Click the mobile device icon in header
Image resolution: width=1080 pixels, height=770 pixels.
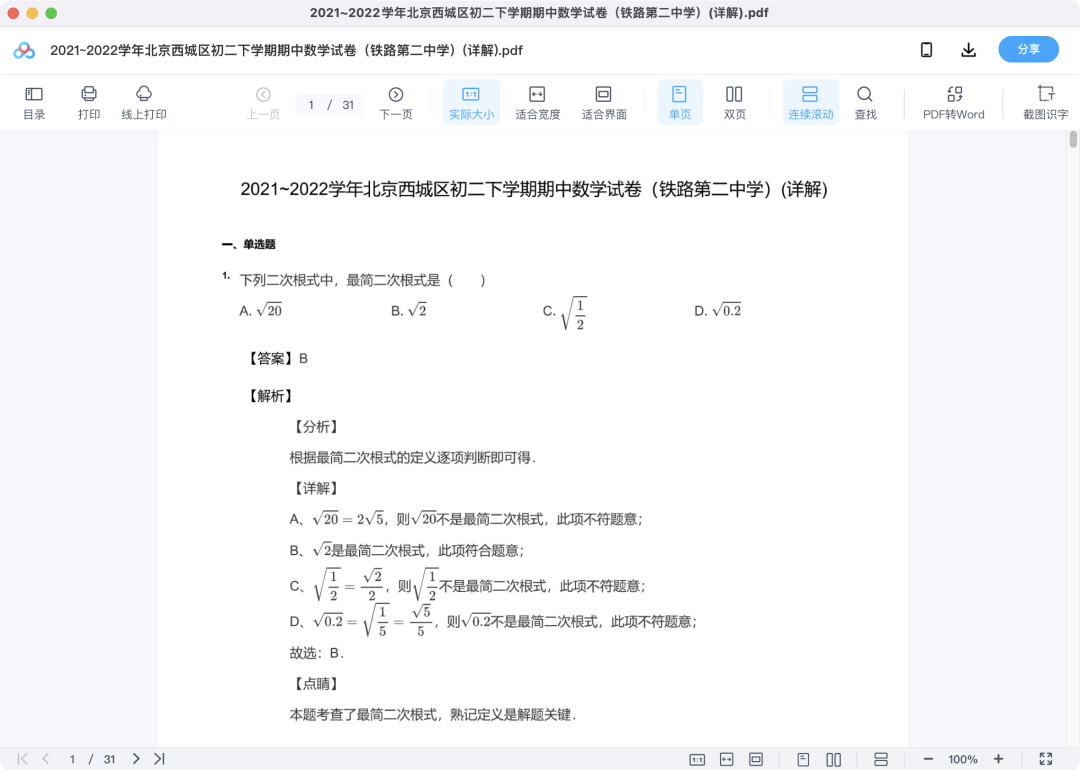click(x=926, y=50)
